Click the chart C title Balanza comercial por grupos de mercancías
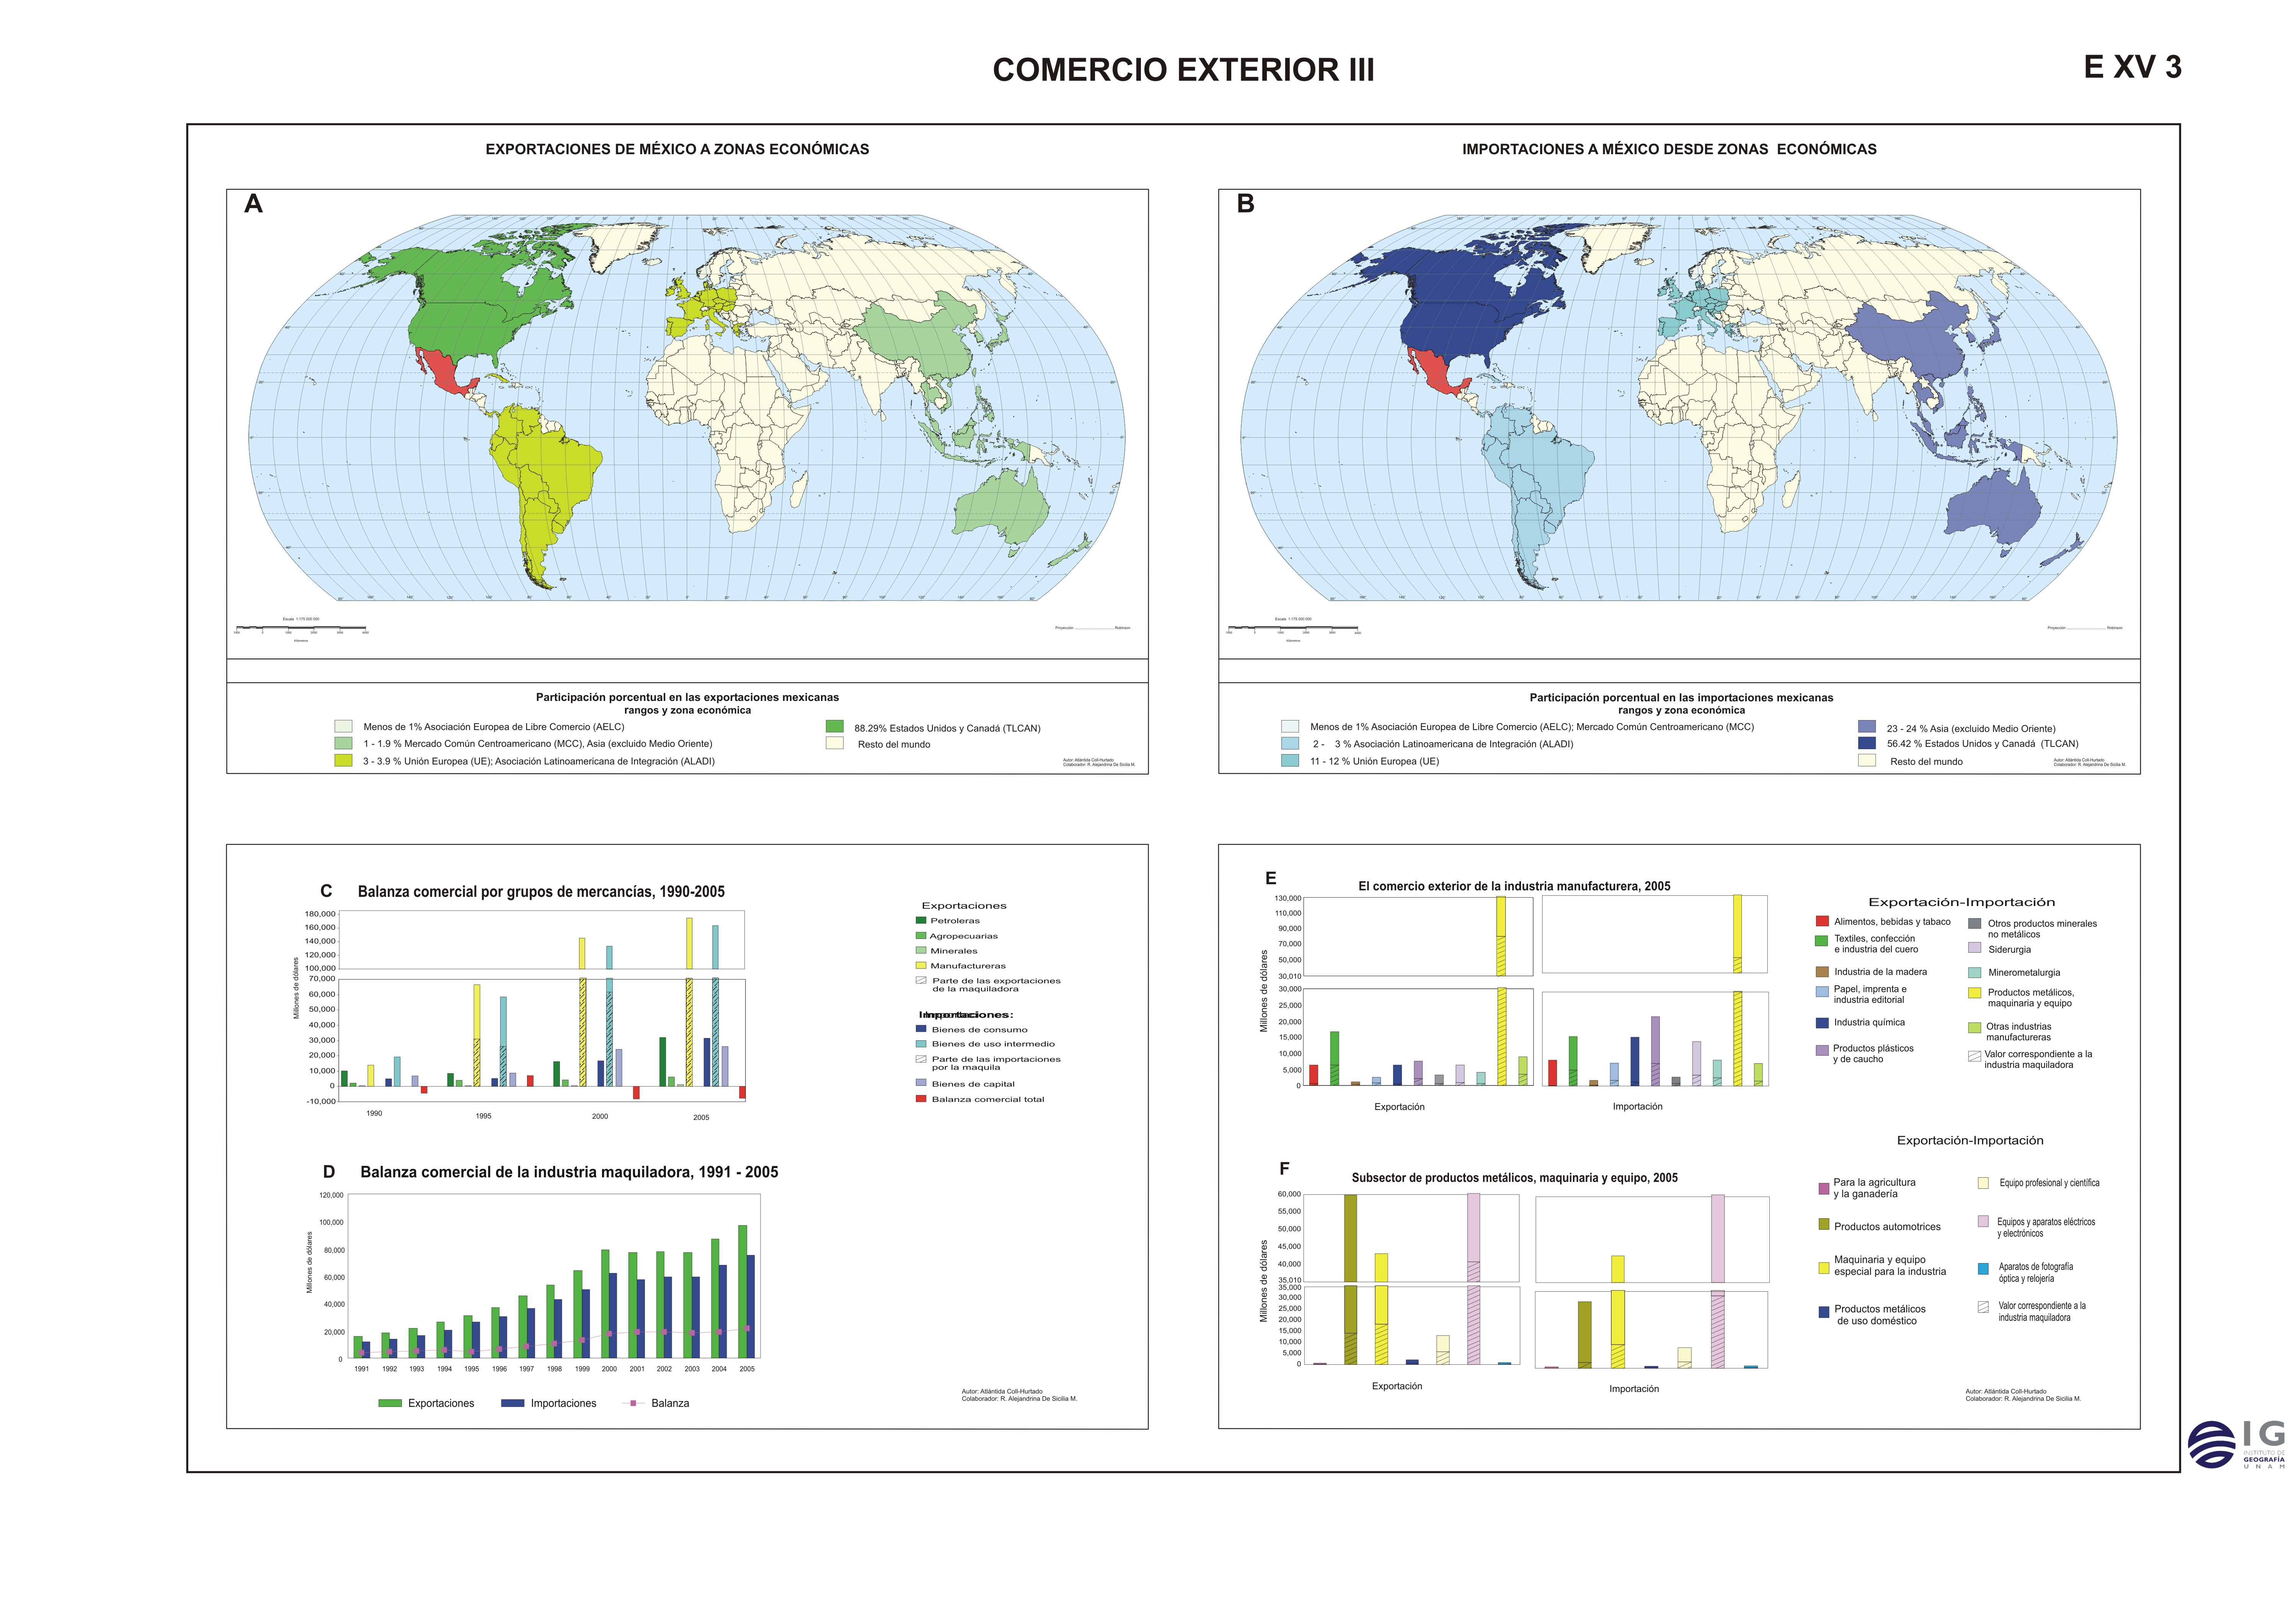2296x1620 pixels. pyautogui.click(x=541, y=892)
